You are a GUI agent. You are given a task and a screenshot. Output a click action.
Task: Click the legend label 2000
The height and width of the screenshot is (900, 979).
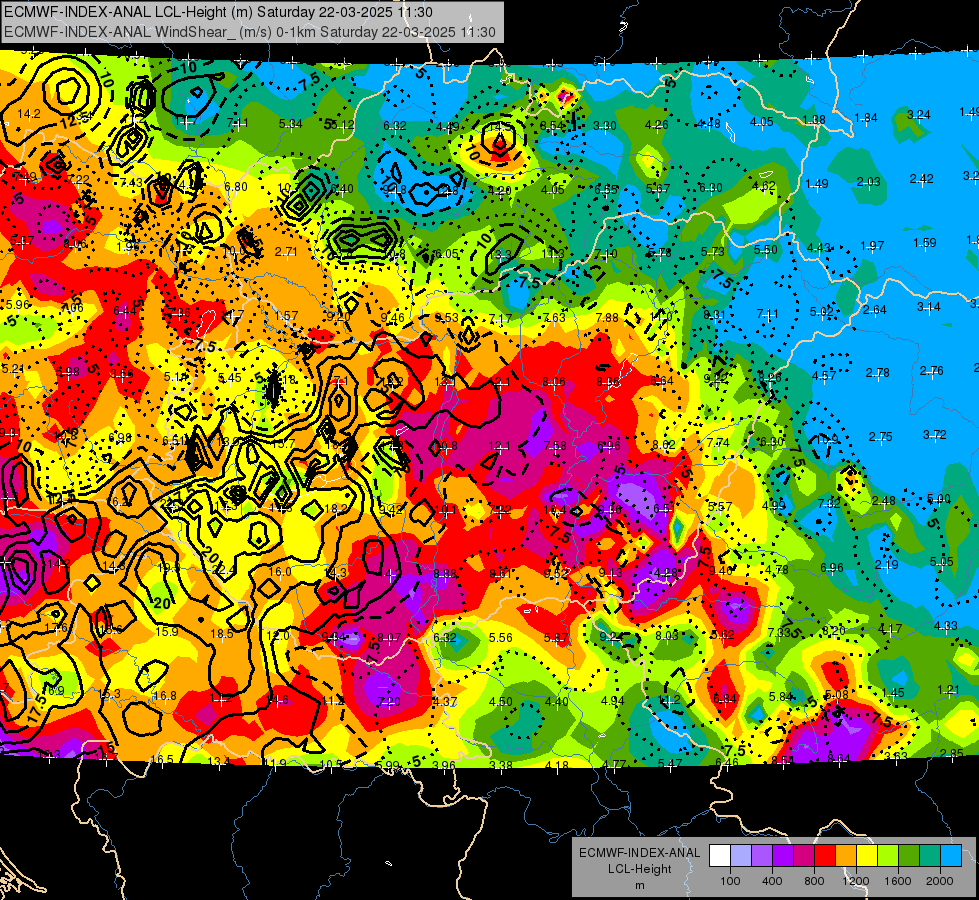pos(939,881)
